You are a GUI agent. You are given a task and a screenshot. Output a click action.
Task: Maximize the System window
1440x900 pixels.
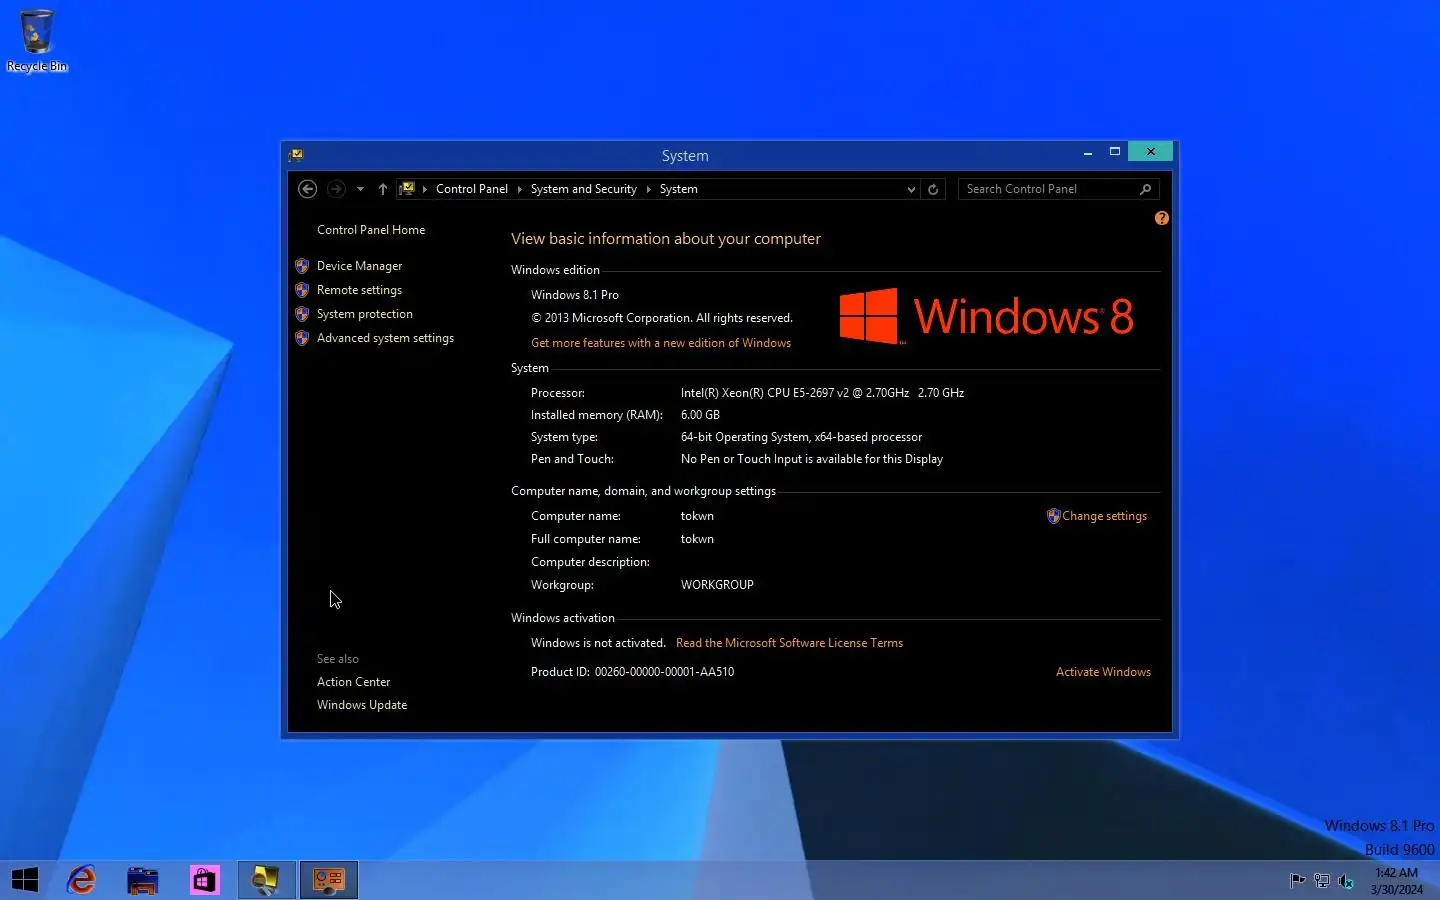pos(1114,152)
